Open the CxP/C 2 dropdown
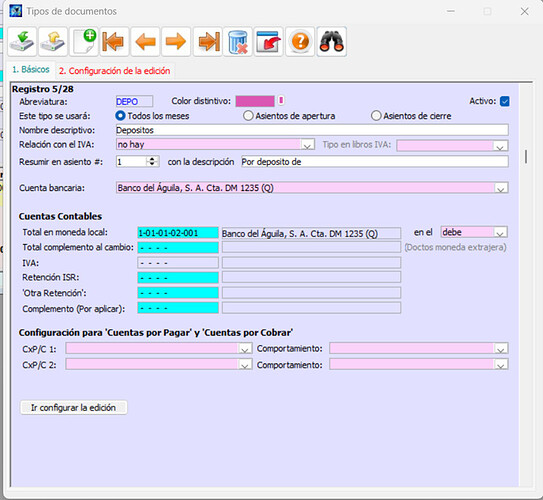 coord(245,364)
